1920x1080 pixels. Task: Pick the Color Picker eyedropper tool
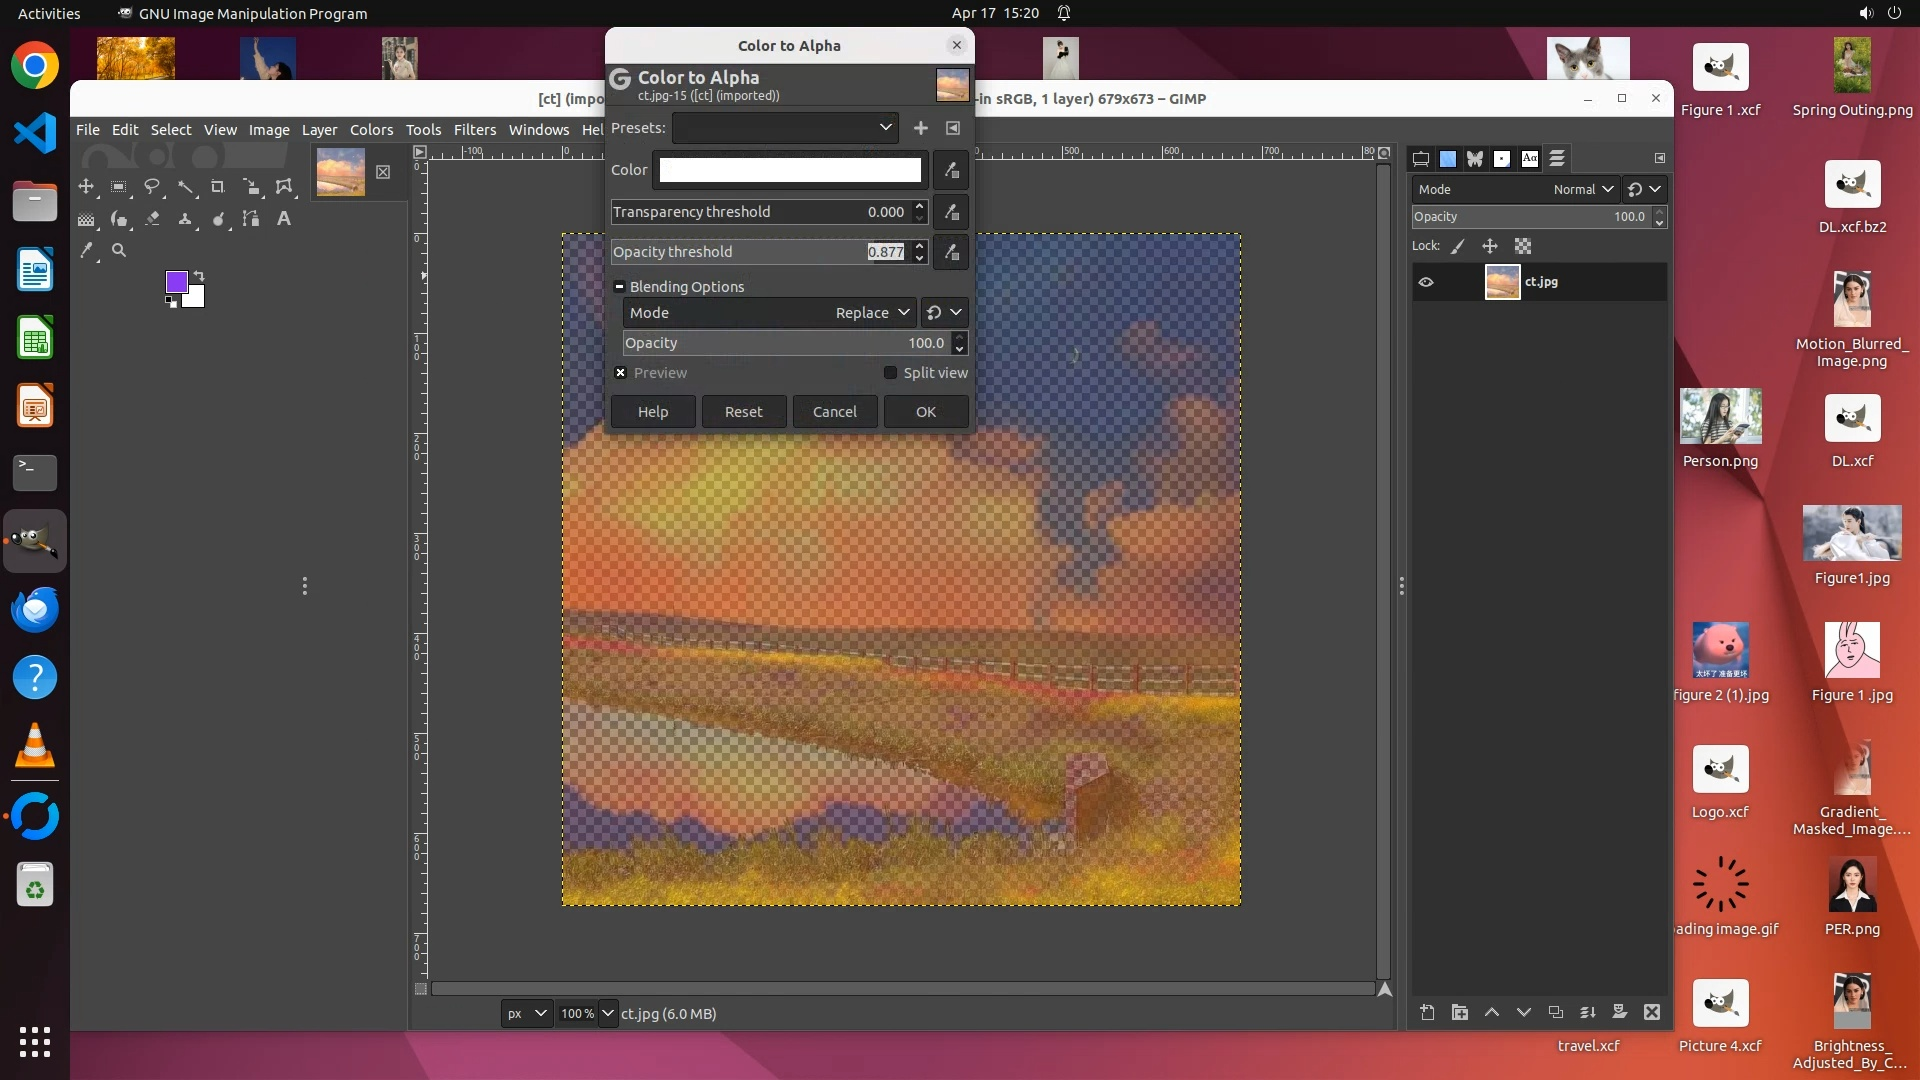coord(86,251)
